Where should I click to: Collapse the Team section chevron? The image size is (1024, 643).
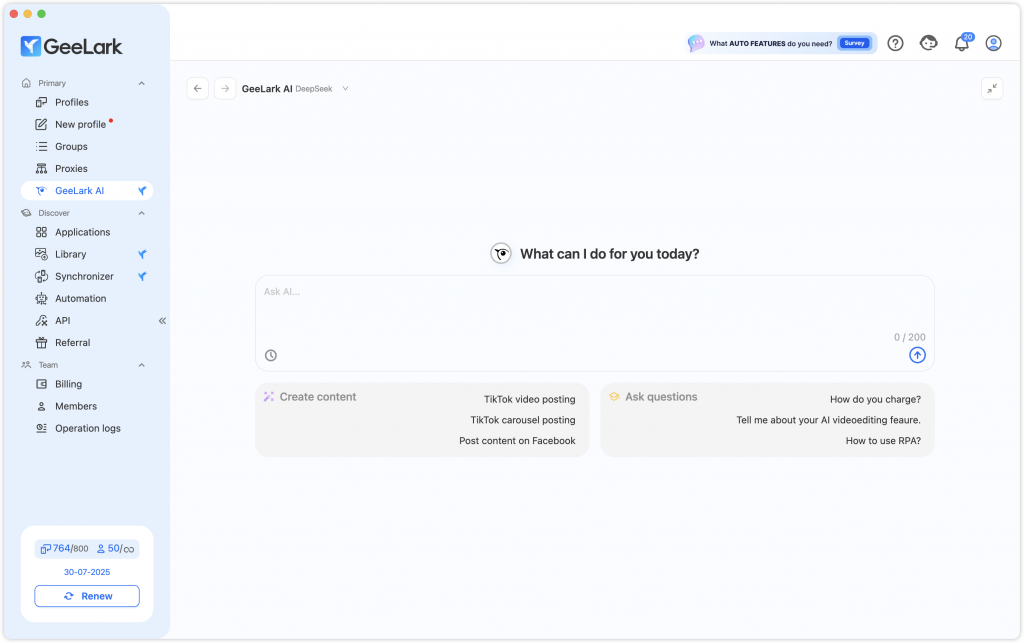[142, 365]
